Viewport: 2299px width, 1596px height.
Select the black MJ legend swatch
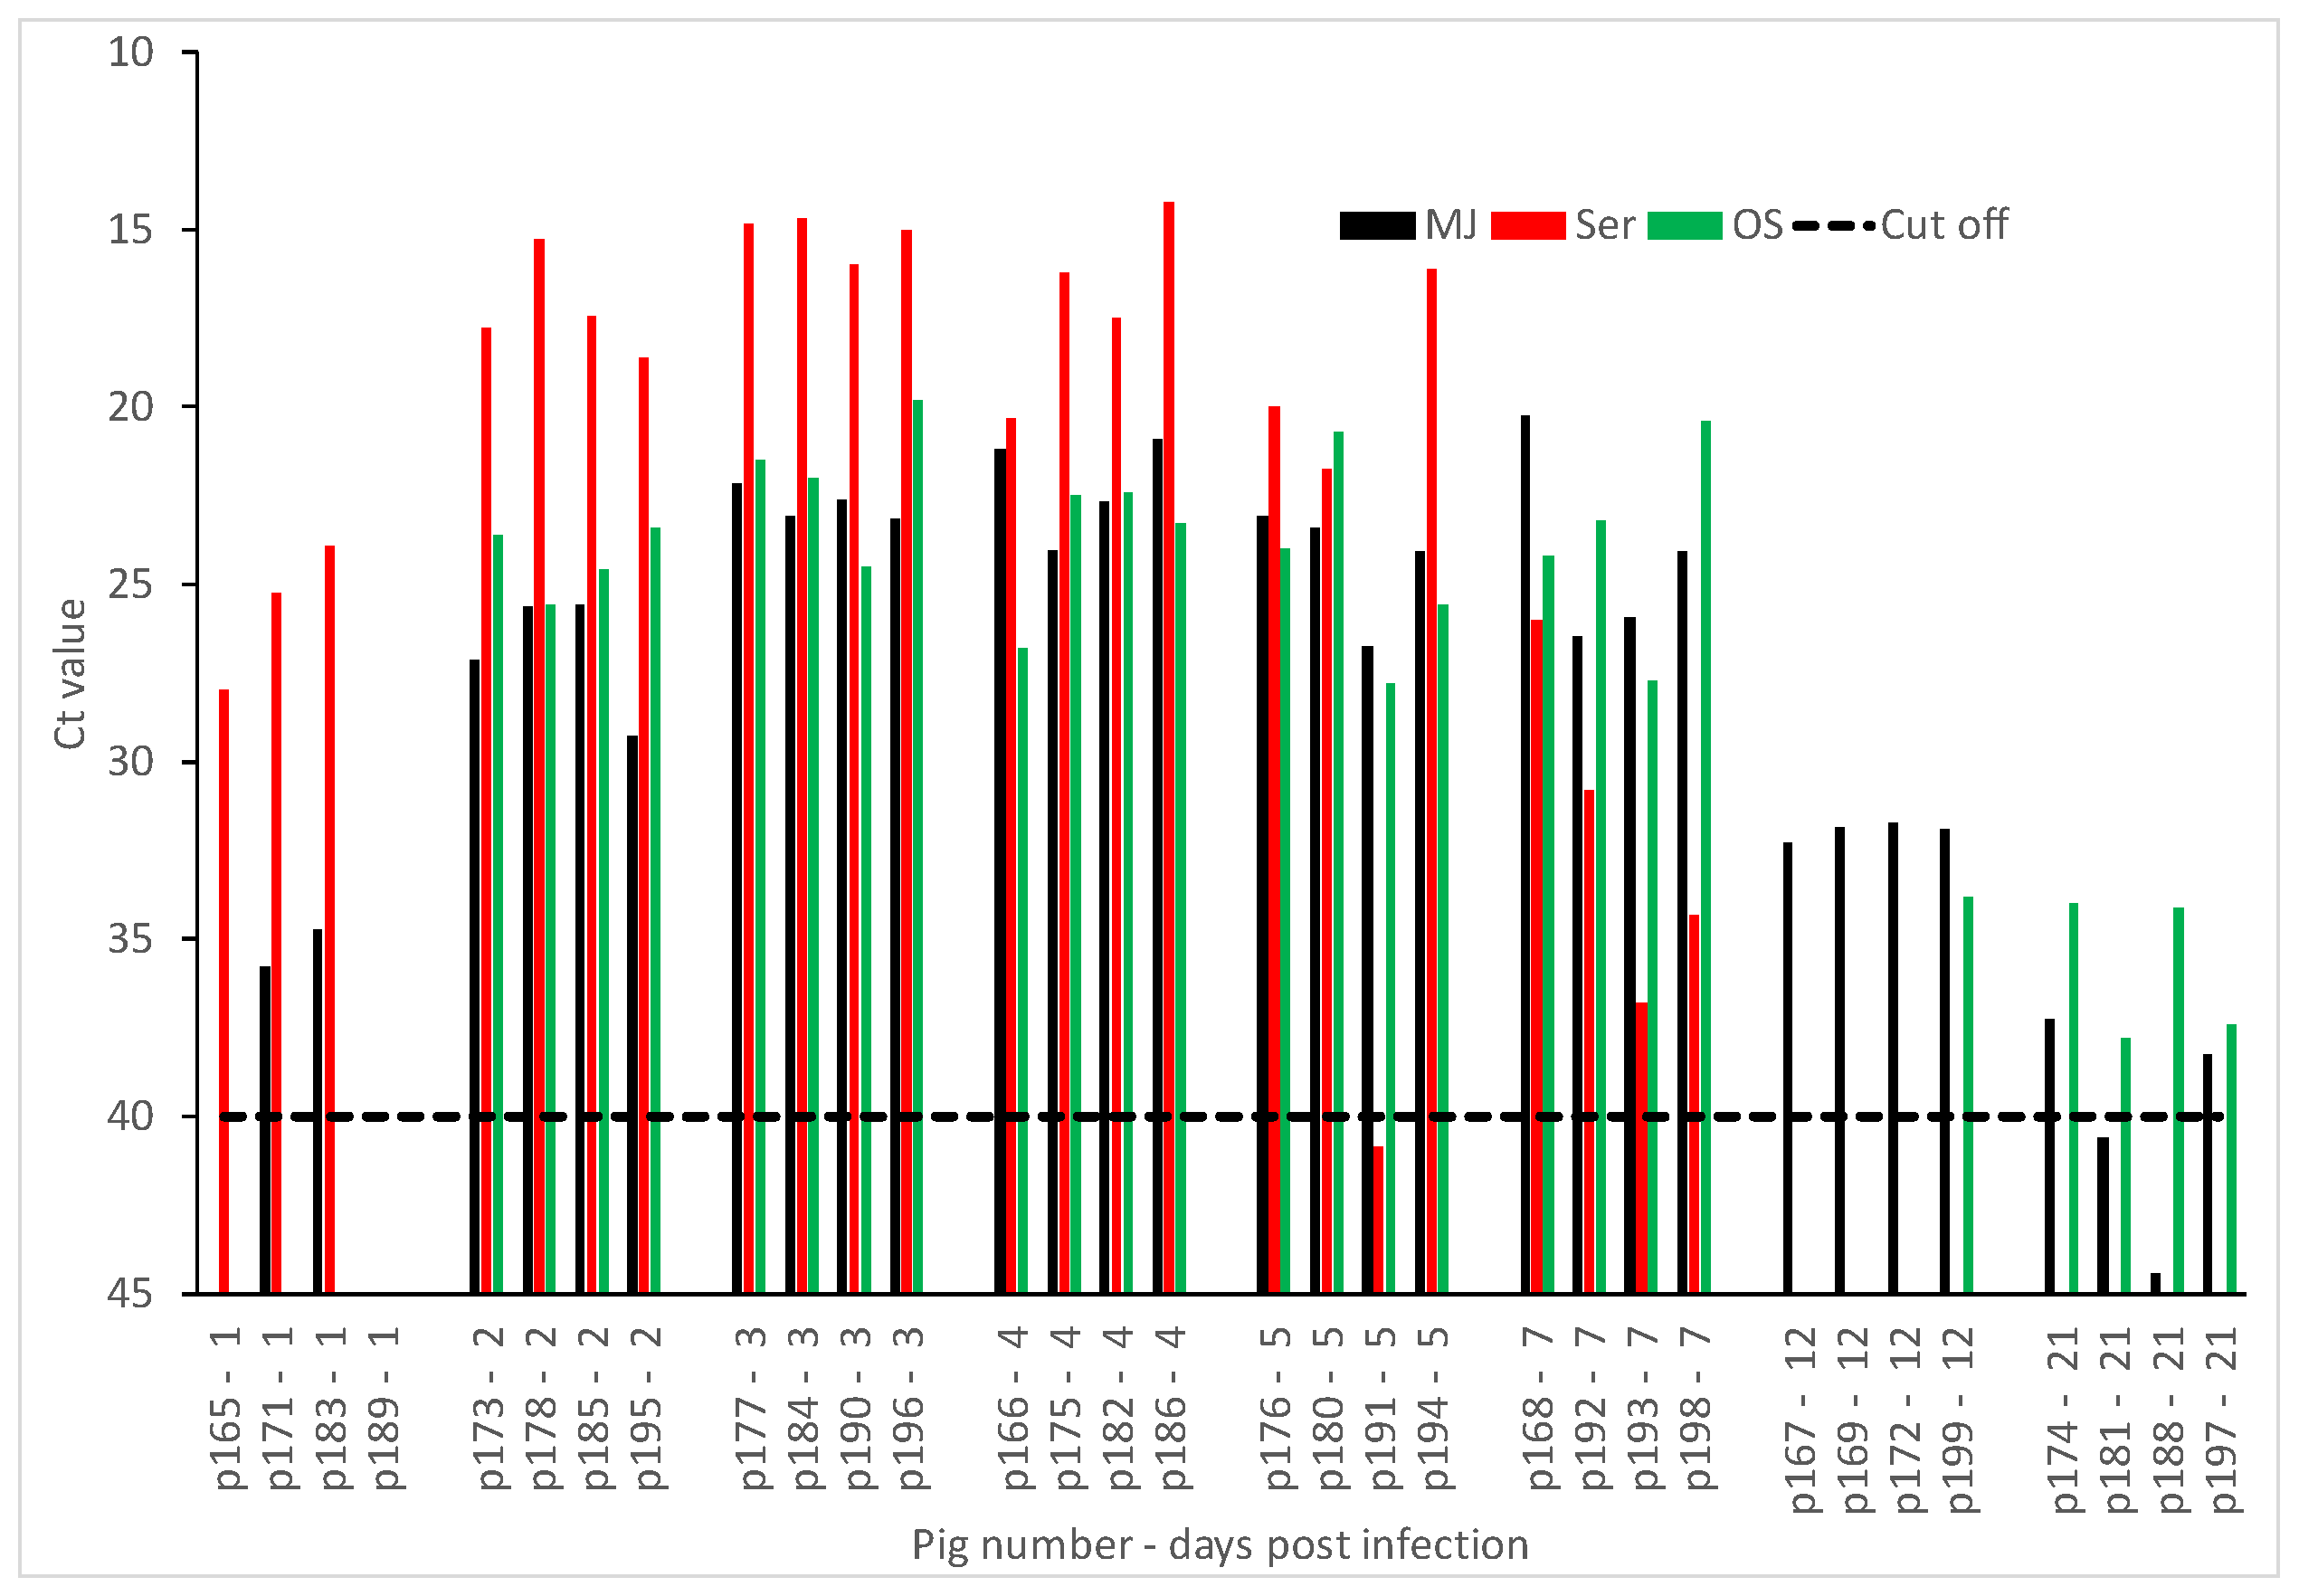(1377, 225)
